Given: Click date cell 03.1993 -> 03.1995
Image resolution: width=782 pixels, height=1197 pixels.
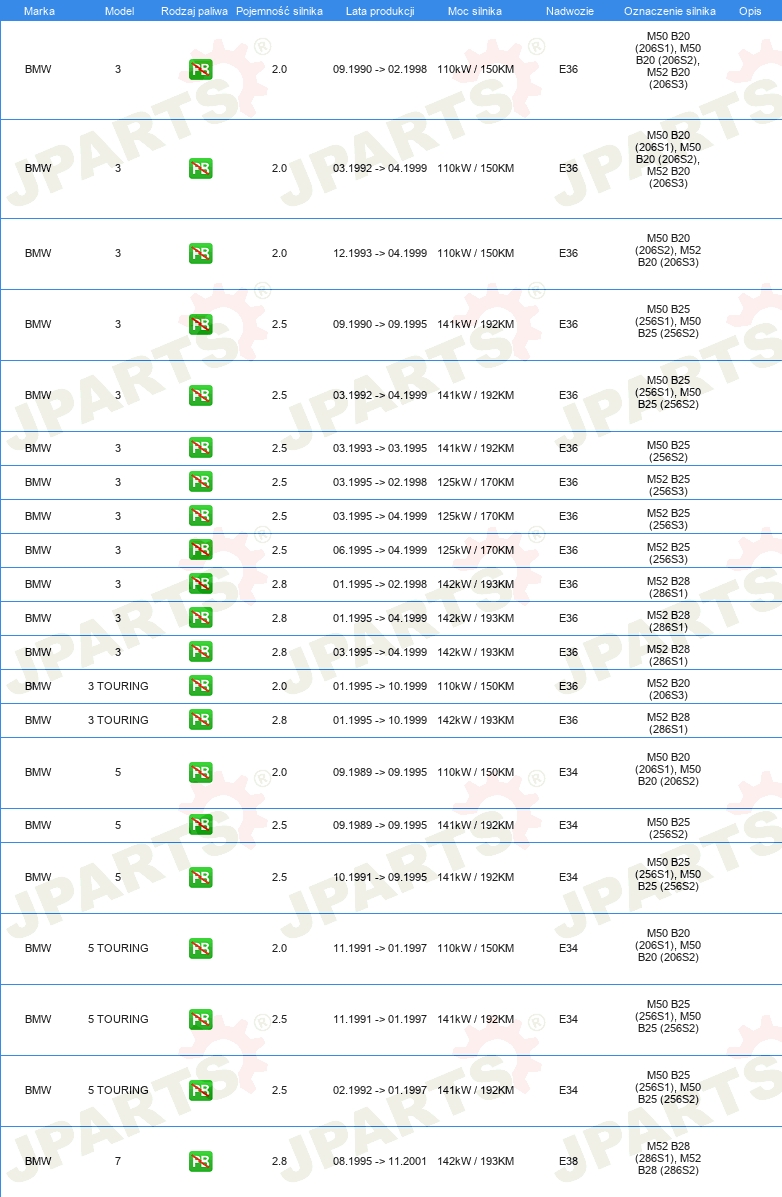Looking at the screenshot, I should click(x=380, y=448).
